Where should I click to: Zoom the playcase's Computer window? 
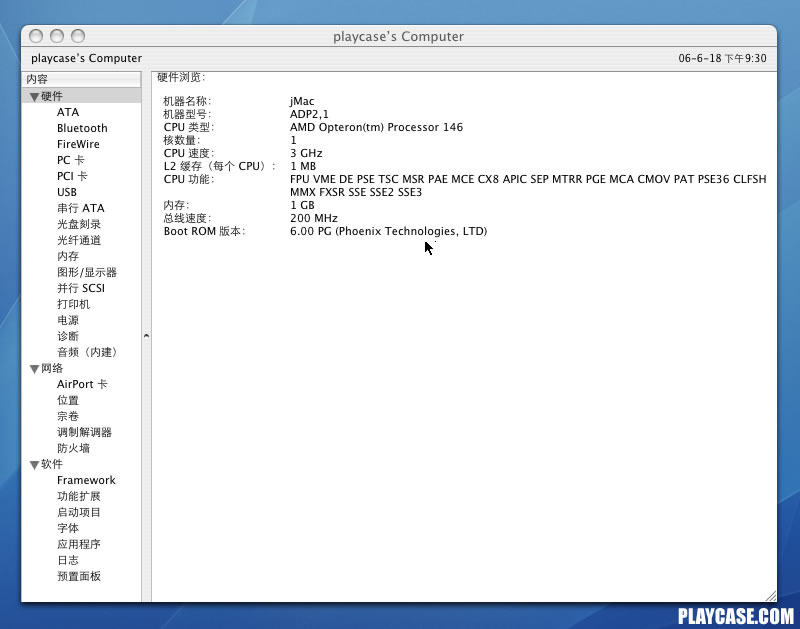click(x=78, y=36)
